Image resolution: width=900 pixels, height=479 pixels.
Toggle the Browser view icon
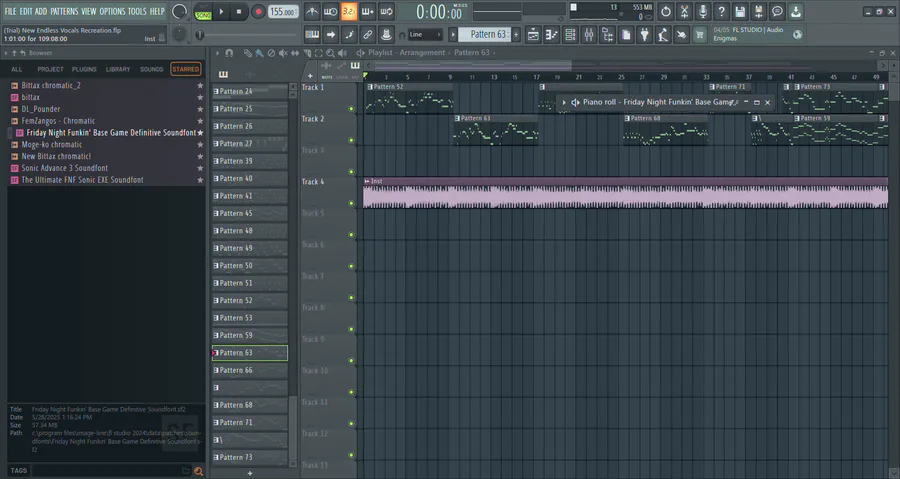click(607, 35)
